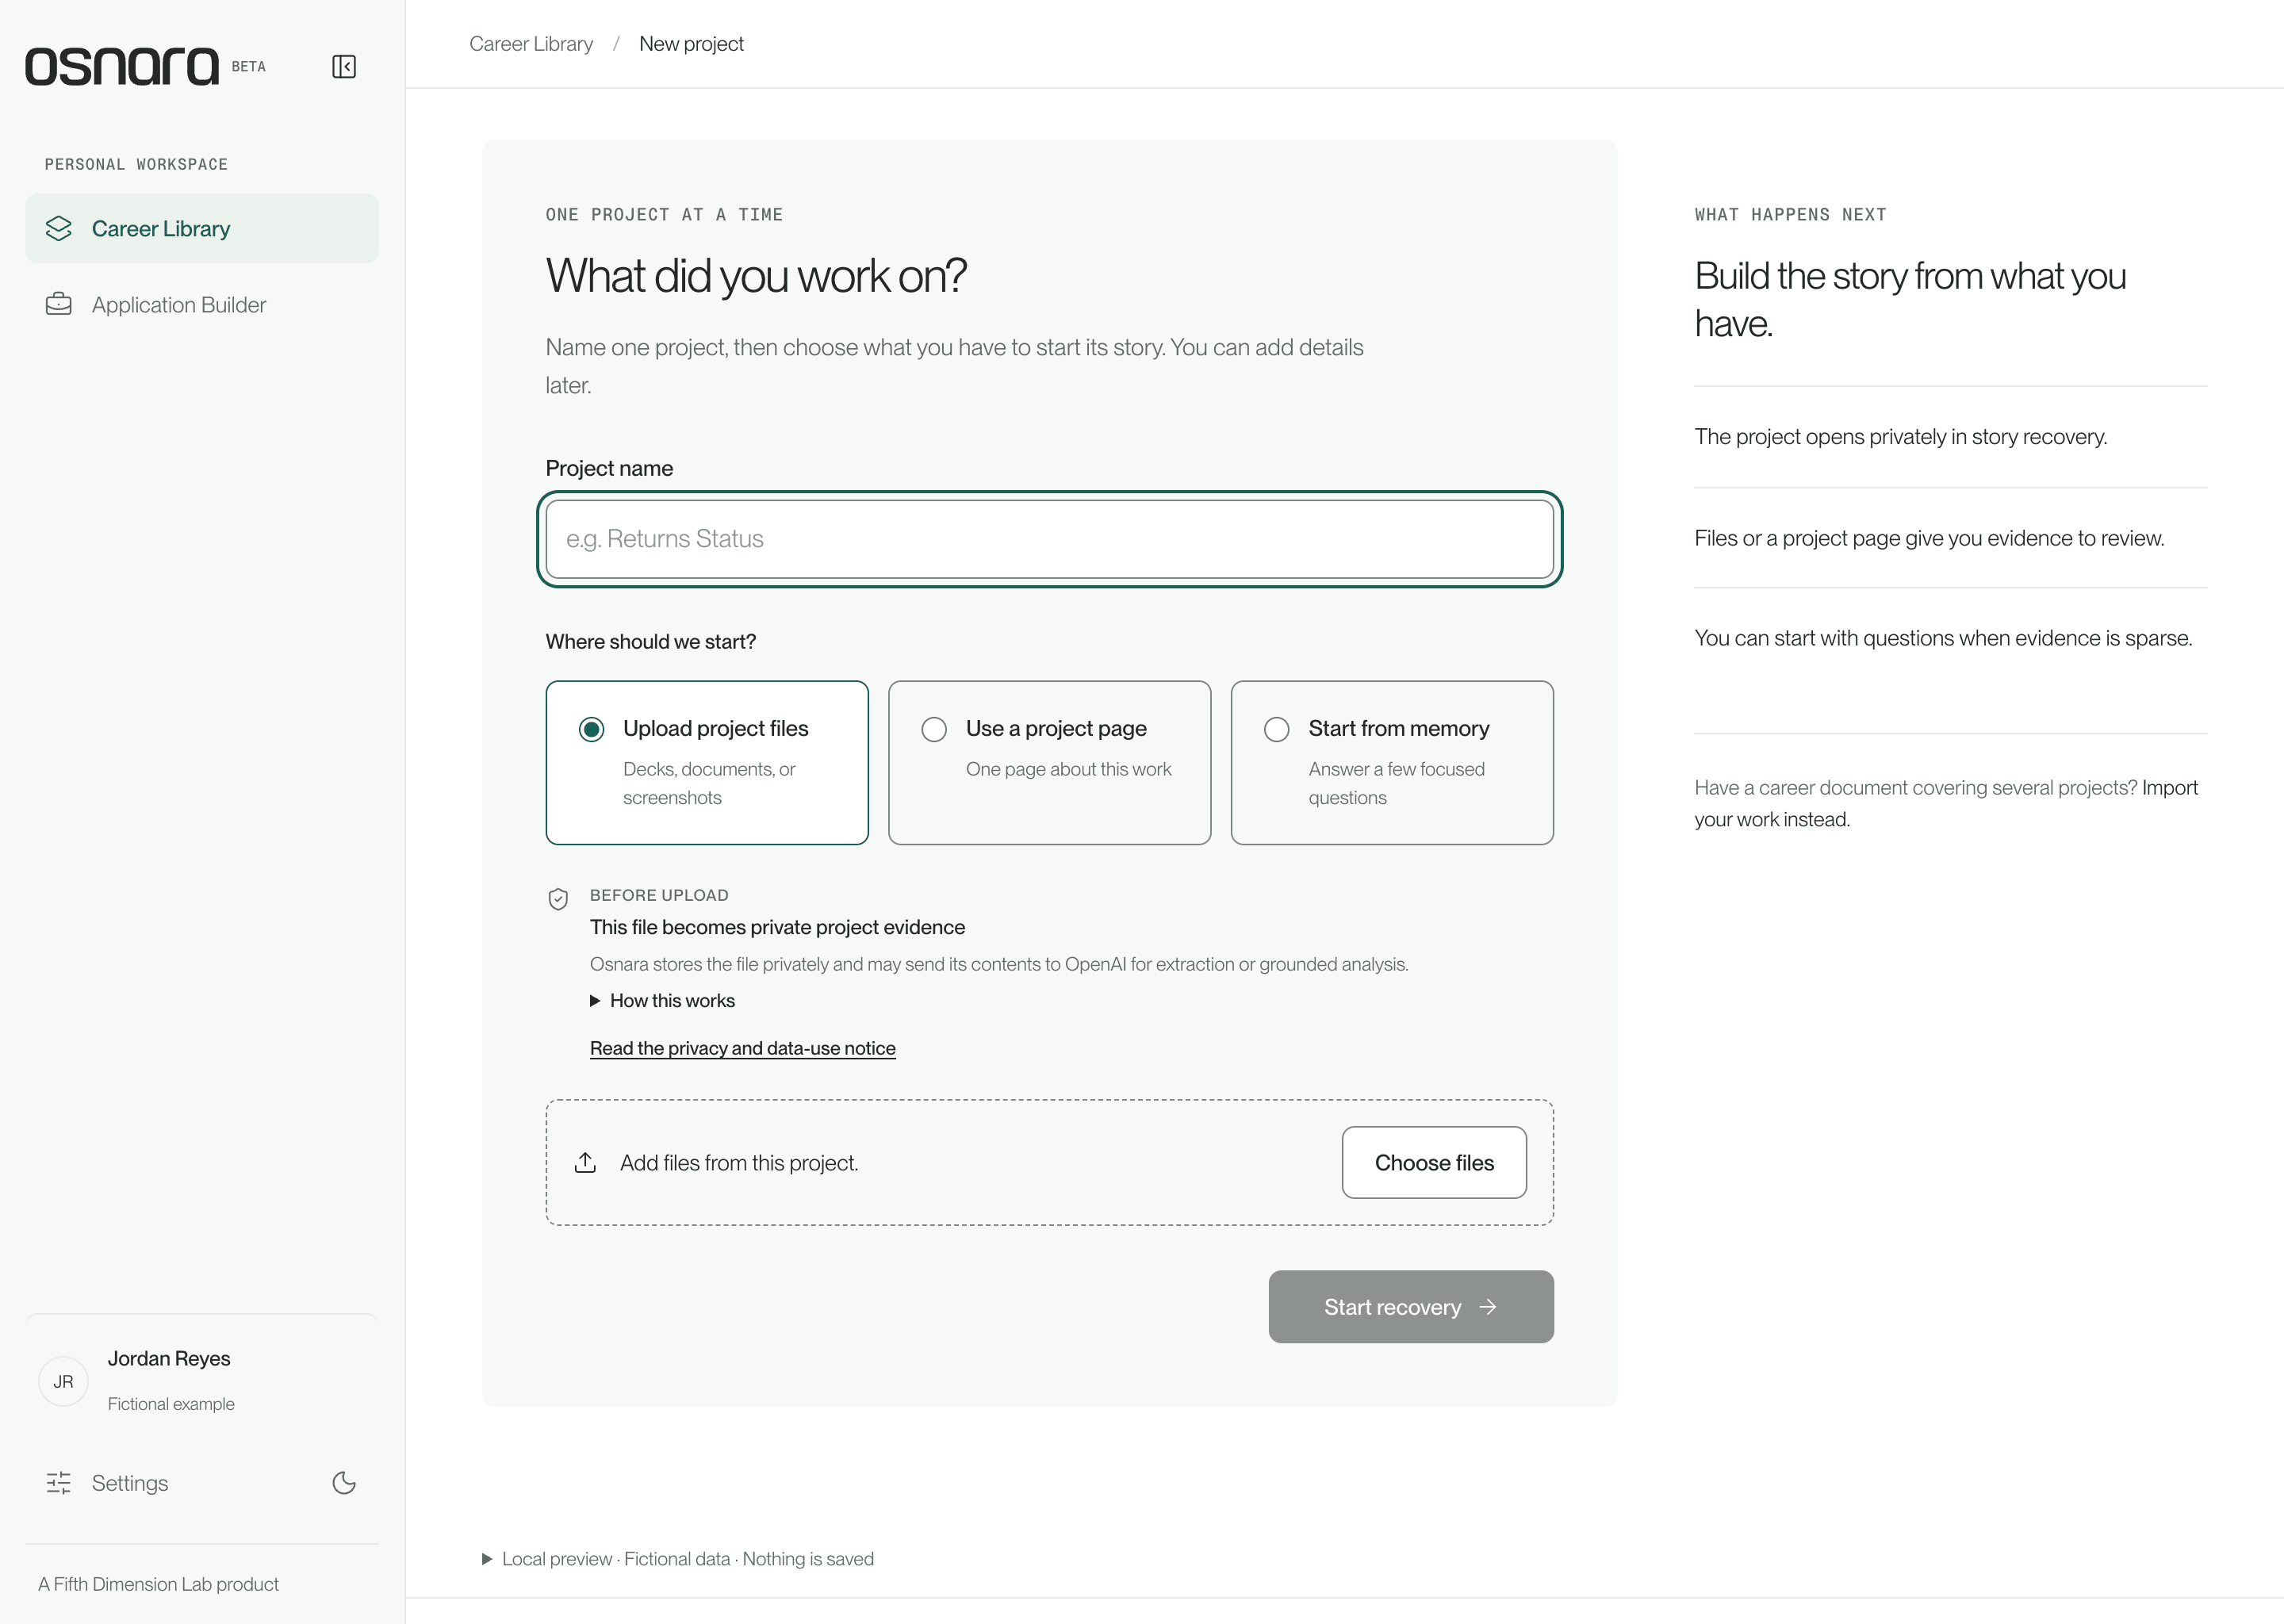Click the upload arrow icon in dropzone
The width and height of the screenshot is (2284, 1624).
pyautogui.click(x=586, y=1162)
